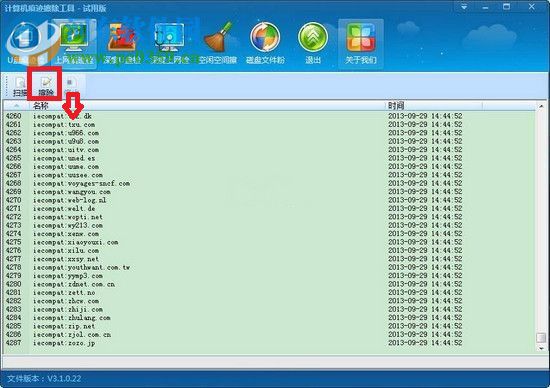This screenshot has height=388, width=550.
Task: Select row iecompat:zett.no
Action: (x=269, y=293)
